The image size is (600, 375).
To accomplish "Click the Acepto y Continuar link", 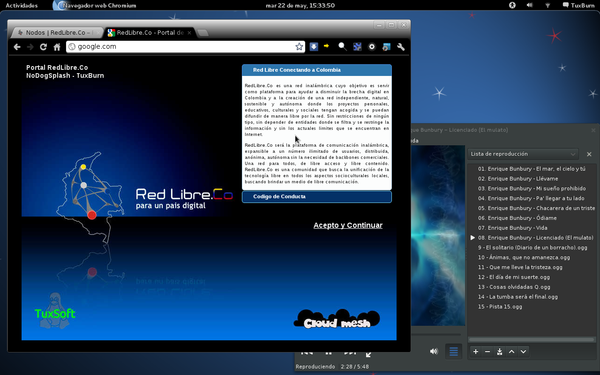I will click(x=348, y=225).
